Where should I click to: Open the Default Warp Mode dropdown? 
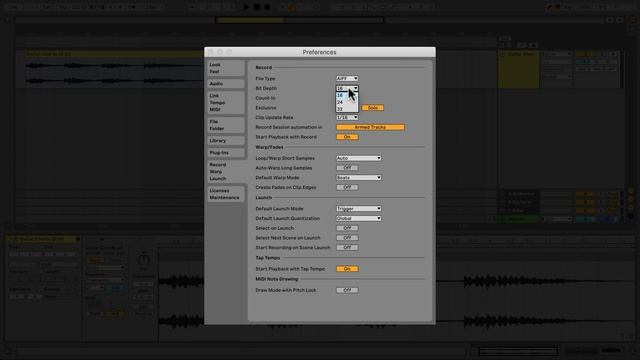pos(358,178)
